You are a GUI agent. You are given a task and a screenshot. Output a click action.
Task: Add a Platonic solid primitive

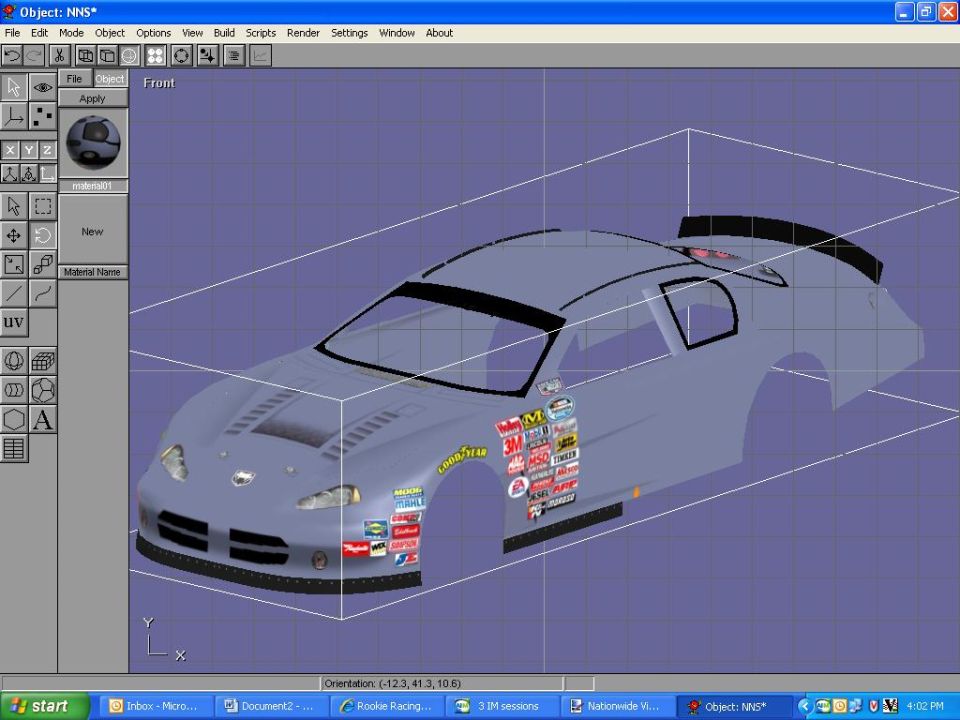click(x=43, y=390)
